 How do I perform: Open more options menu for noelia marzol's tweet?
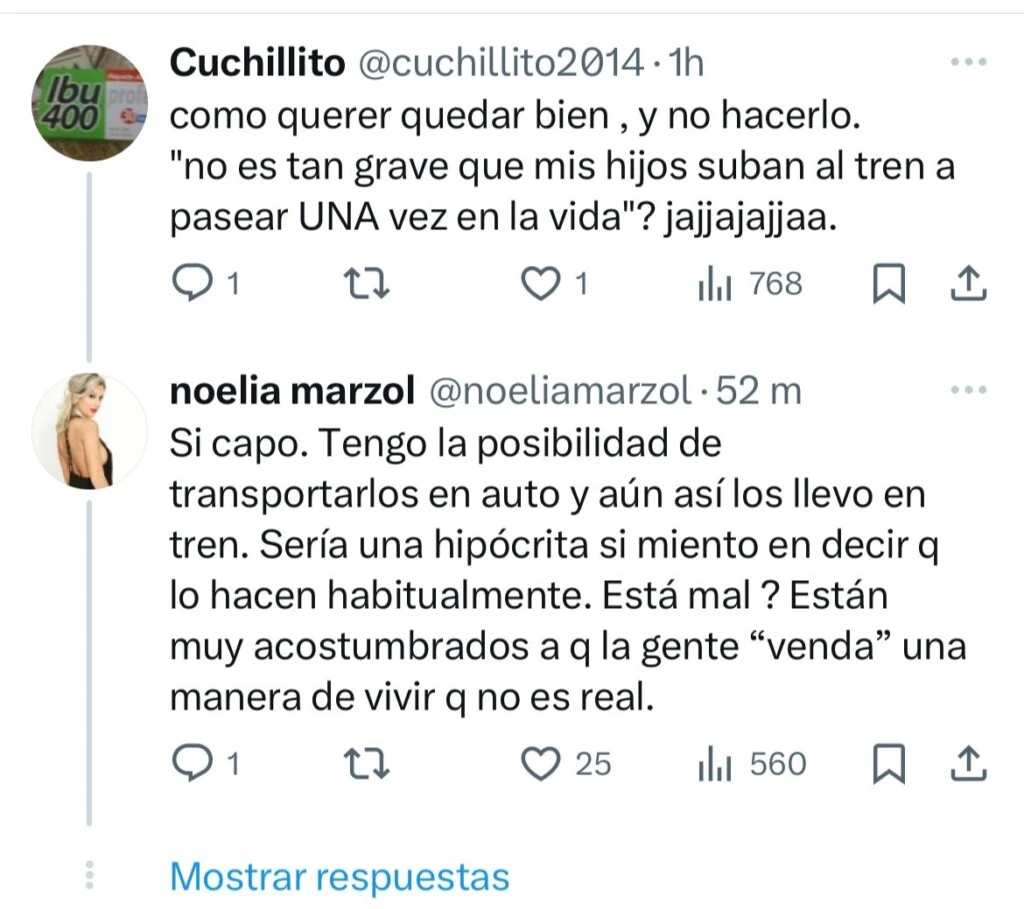pyautogui.click(x=967, y=392)
